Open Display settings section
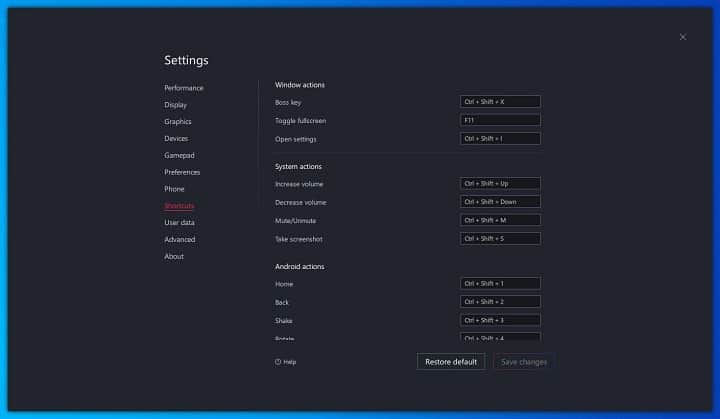This screenshot has height=419, width=720. click(x=175, y=105)
